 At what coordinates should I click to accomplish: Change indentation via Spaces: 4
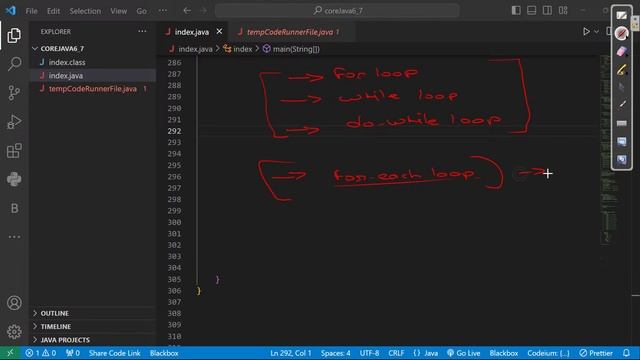[x=335, y=353]
